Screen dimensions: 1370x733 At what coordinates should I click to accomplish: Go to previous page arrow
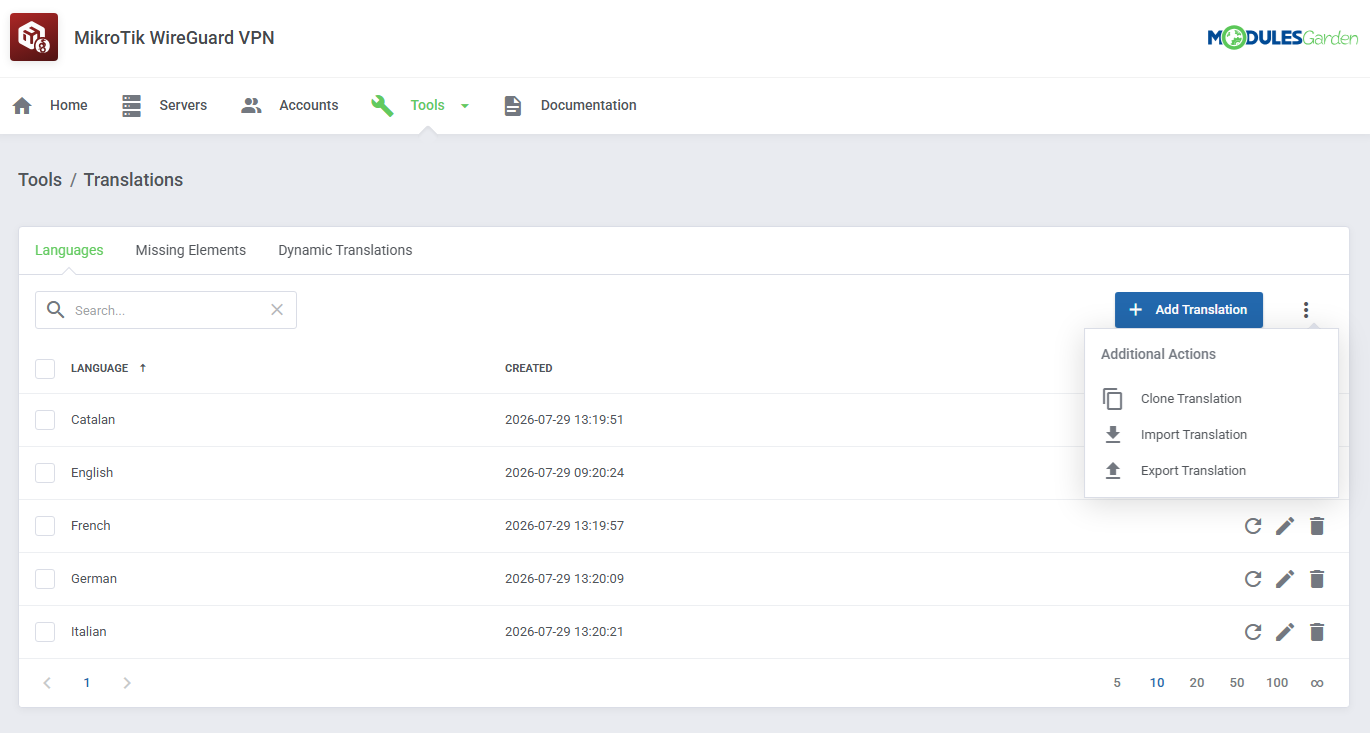click(47, 683)
